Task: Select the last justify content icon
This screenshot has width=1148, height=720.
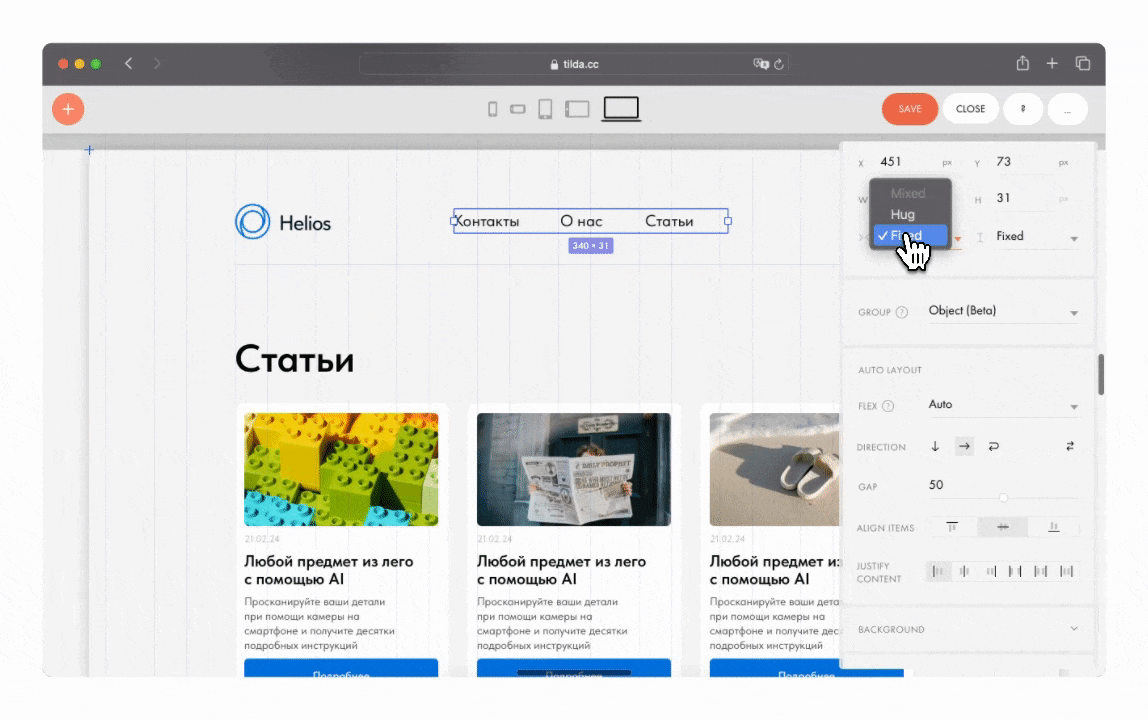Action: click(1067, 571)
